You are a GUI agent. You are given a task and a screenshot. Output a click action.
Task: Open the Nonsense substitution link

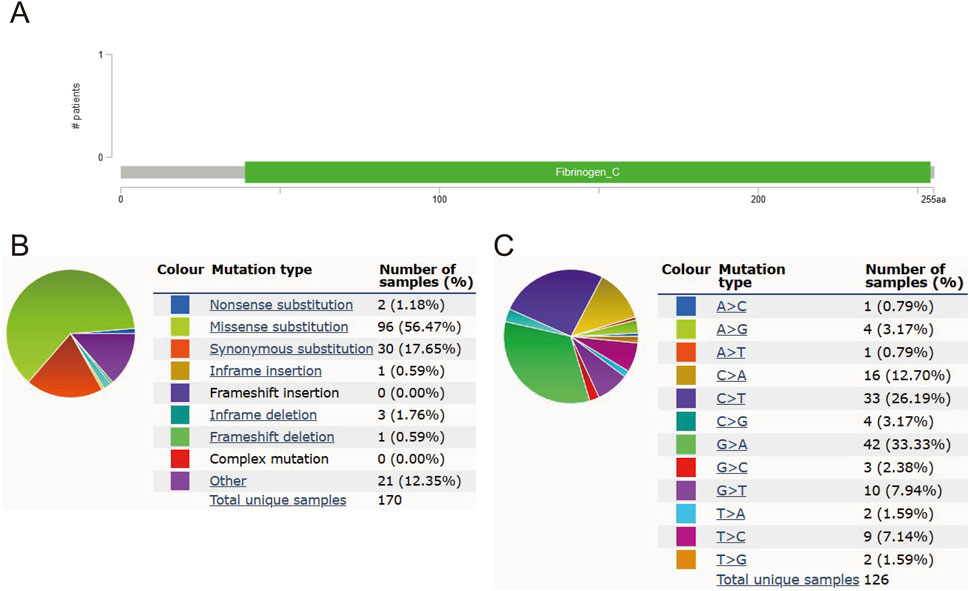click(x=281, y=305)
